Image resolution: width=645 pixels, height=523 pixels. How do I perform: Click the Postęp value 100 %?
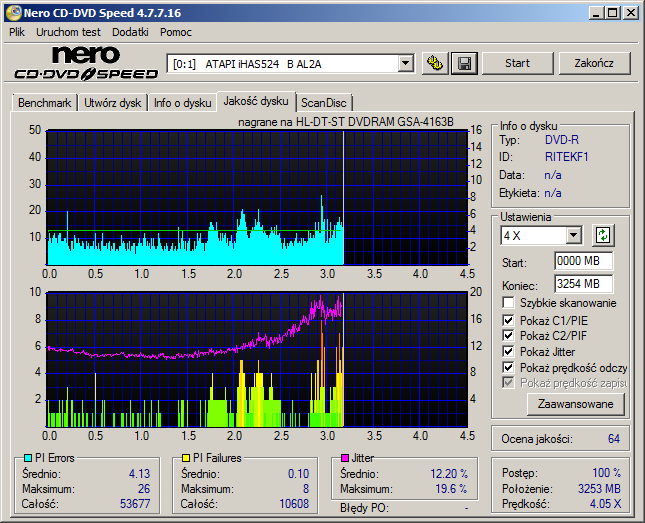tap(606, 473)
